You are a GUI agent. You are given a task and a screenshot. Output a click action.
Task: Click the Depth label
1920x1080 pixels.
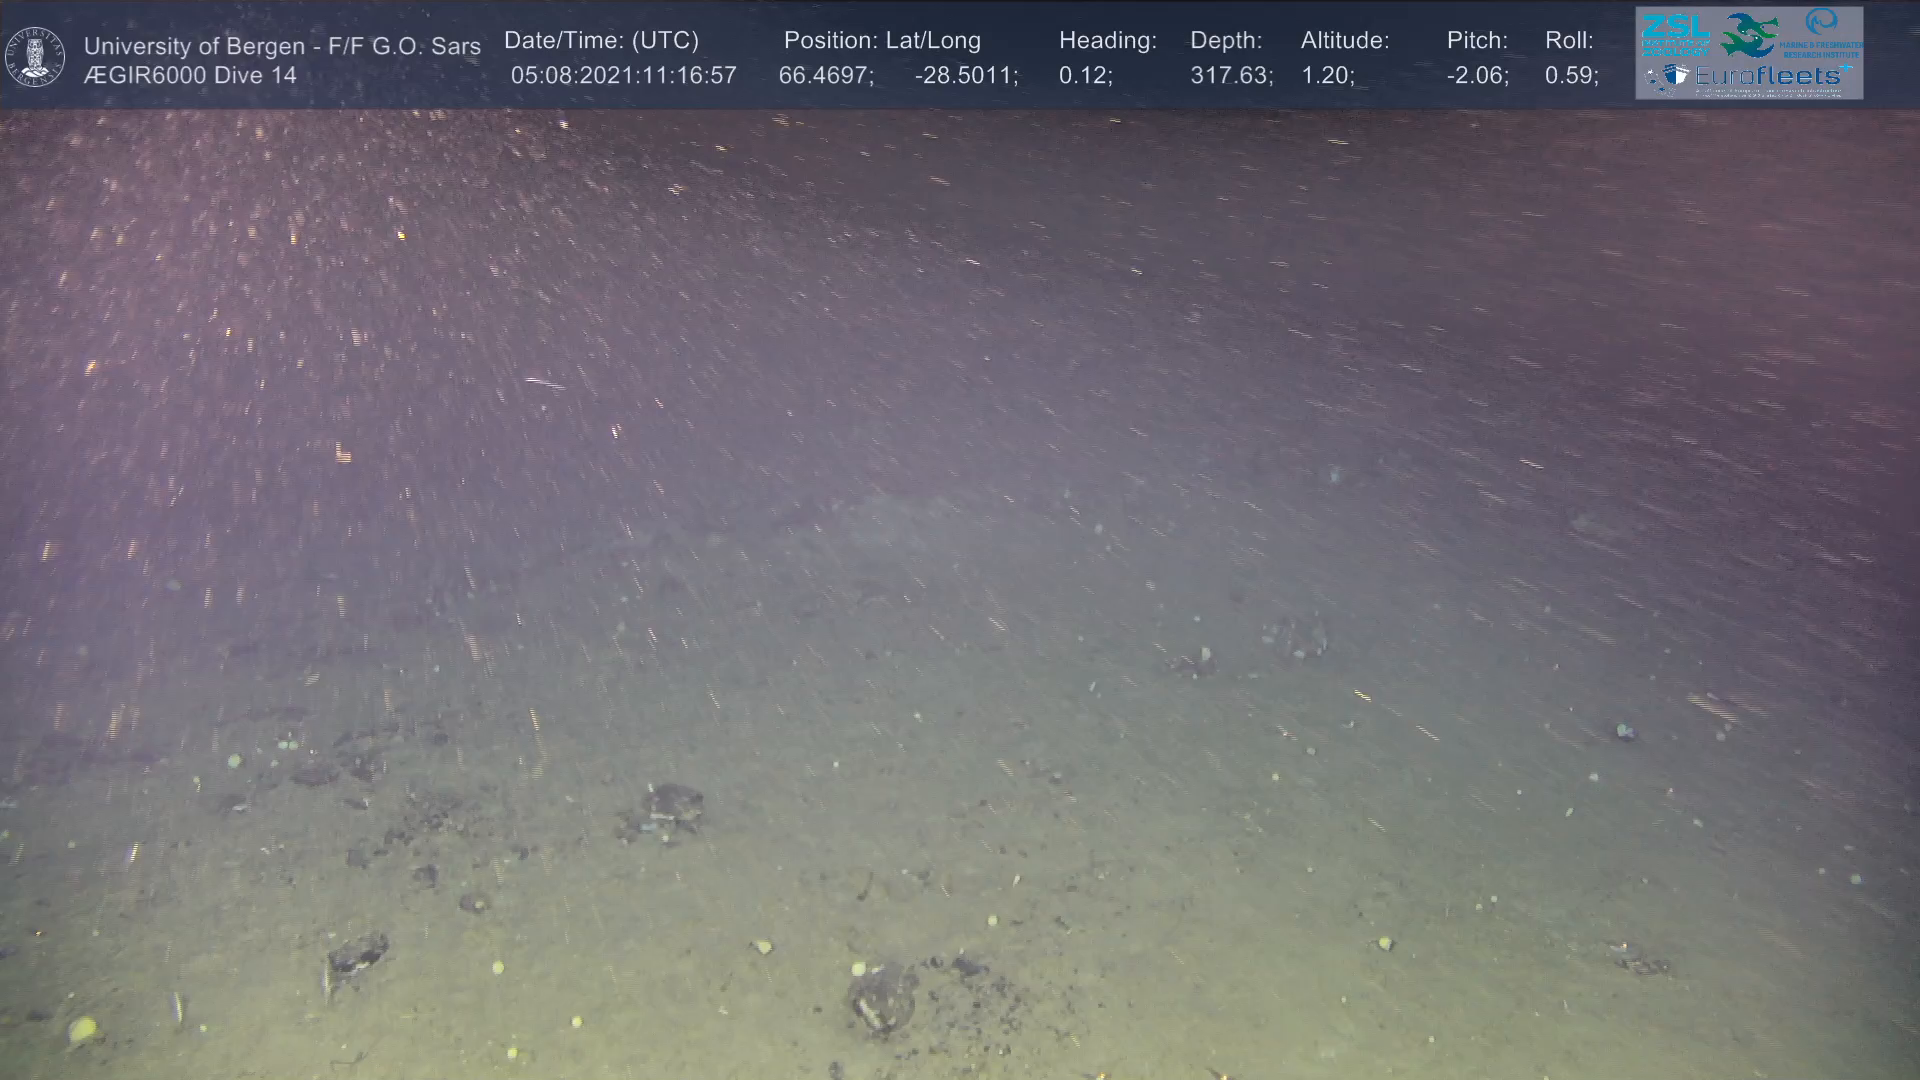tap(1226, 40)
